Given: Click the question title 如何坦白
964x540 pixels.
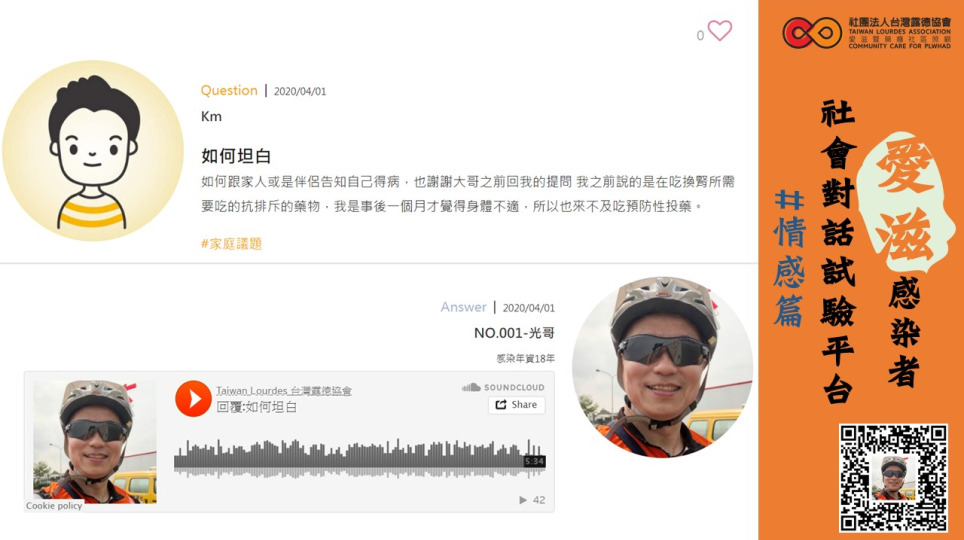Looking at the screenshot, I should [236, 156].
